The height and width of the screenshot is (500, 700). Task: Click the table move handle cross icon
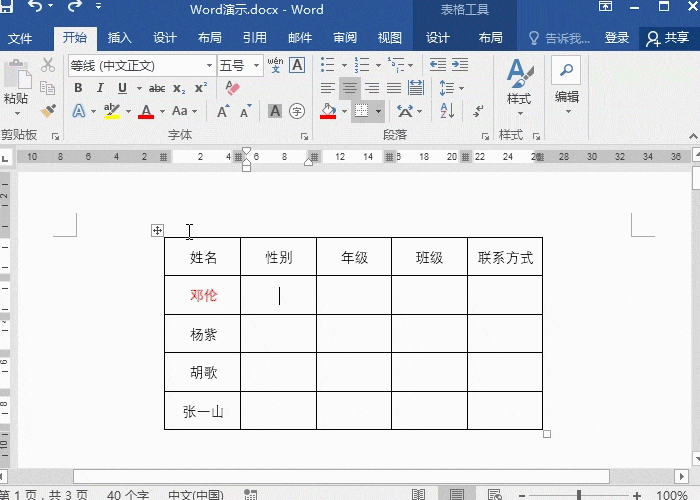point(157,230)
